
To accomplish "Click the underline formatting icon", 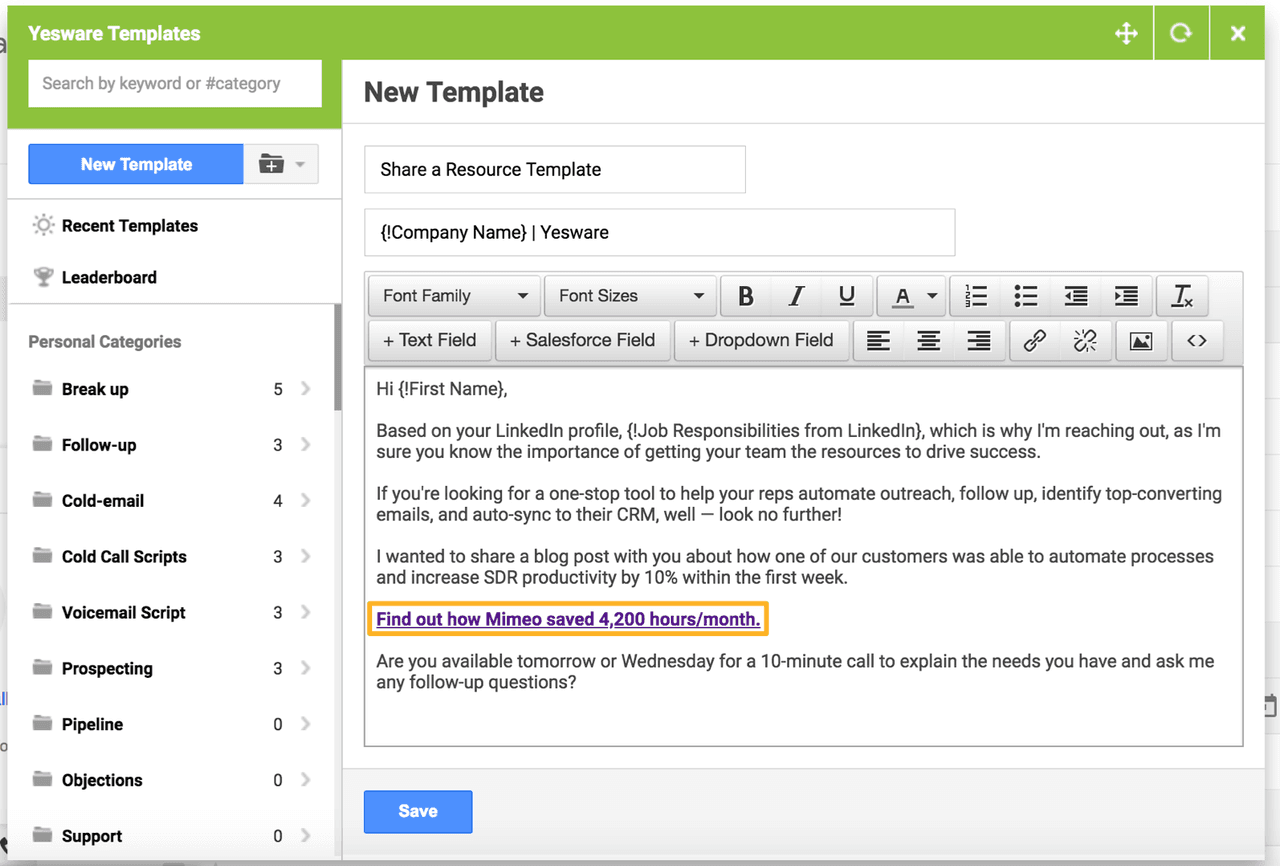I will (847, 296).
